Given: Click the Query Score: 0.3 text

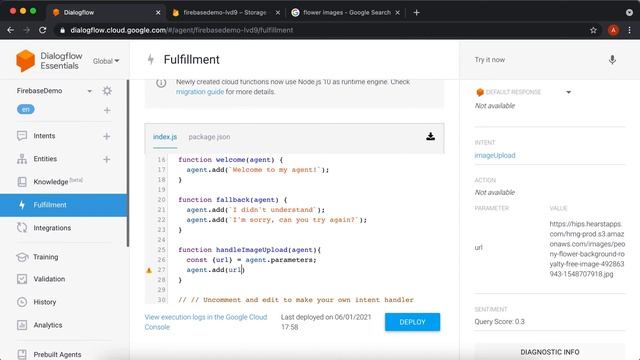Looking at the screenshot, I should 500,322.
